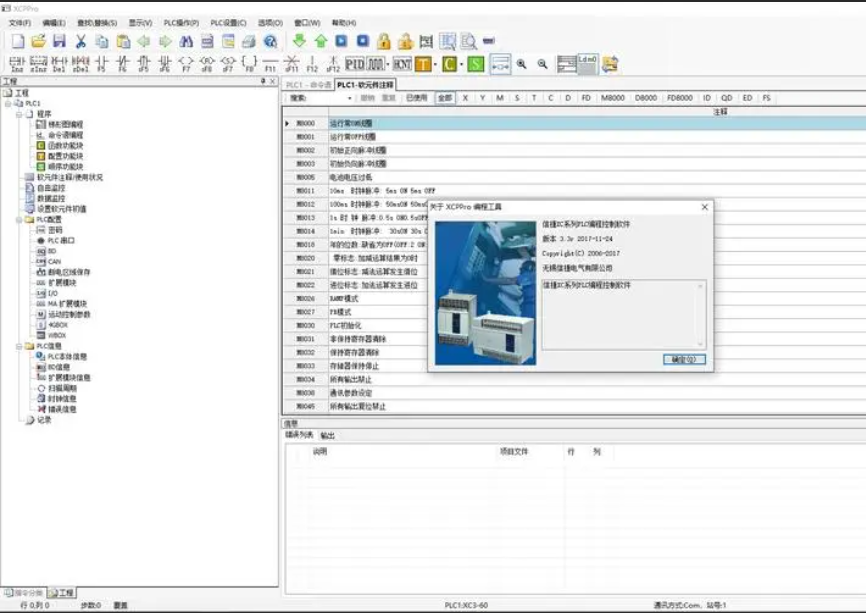Image resolution: width=866 pixels, height=613 pixels.
Task: Click 确定 button in About dialog
Action: 684,360
